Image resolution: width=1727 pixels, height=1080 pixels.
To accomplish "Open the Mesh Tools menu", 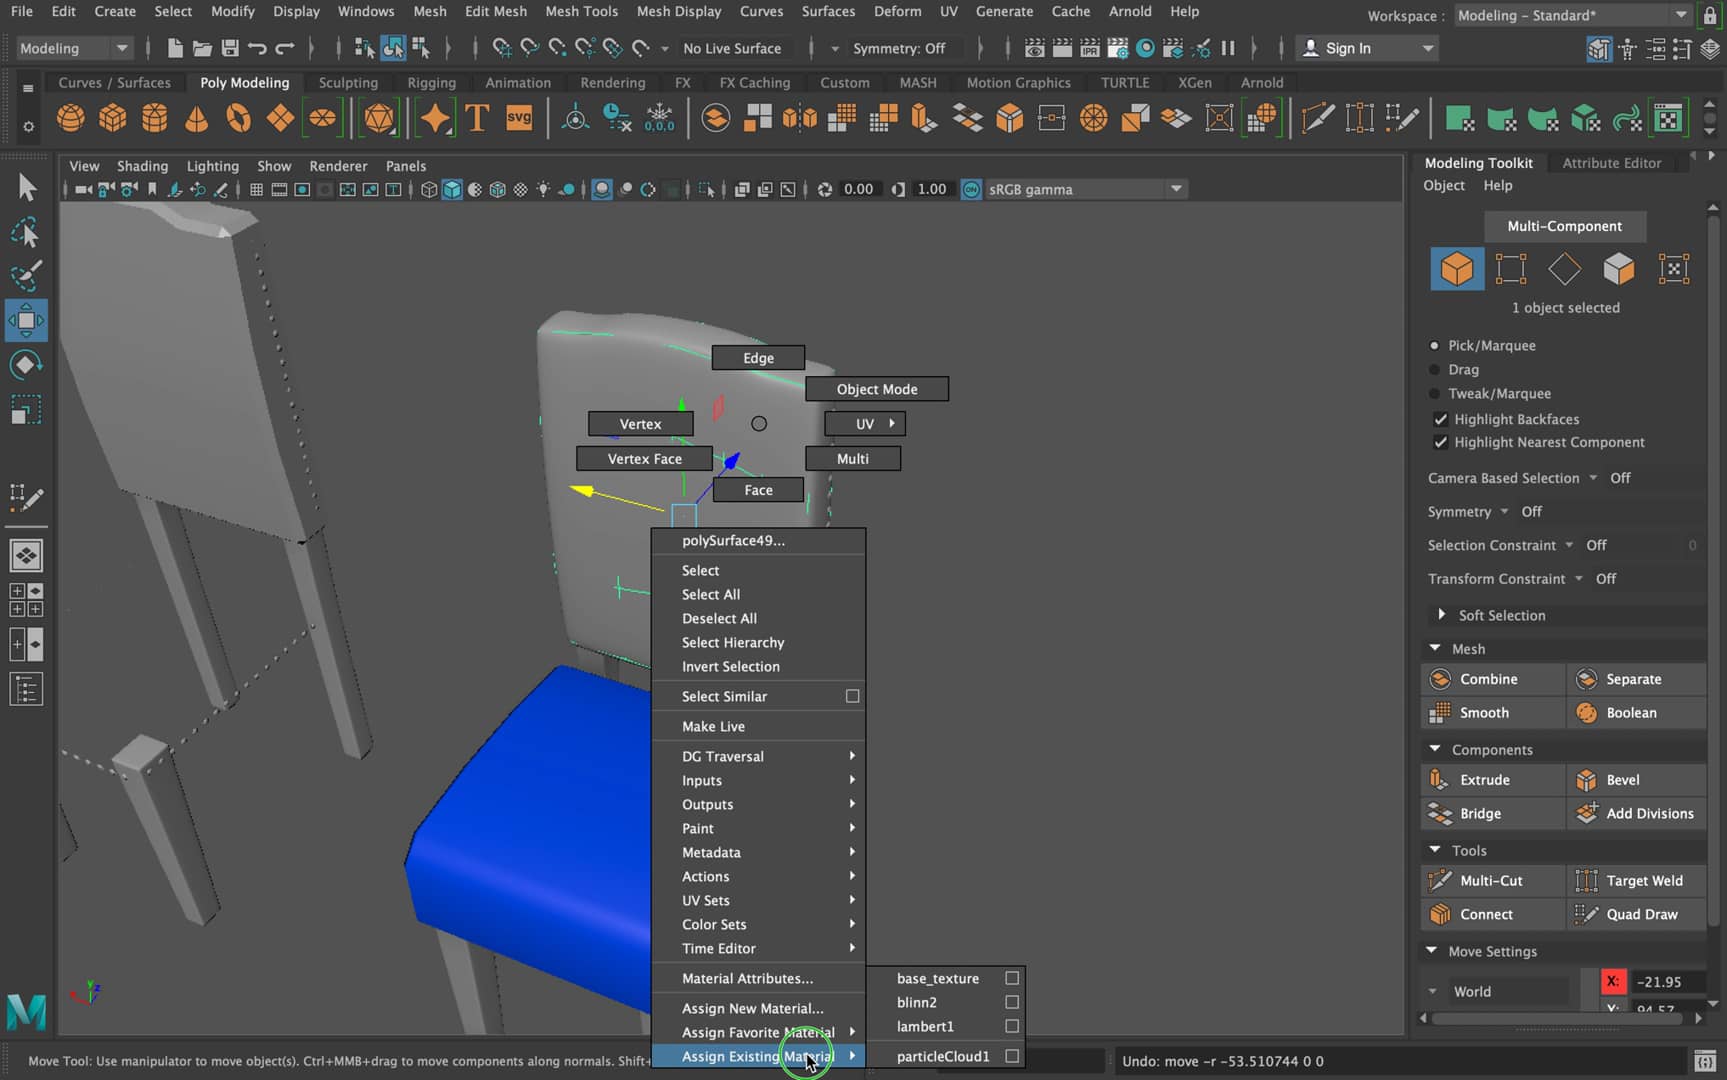I will [582, 11].
